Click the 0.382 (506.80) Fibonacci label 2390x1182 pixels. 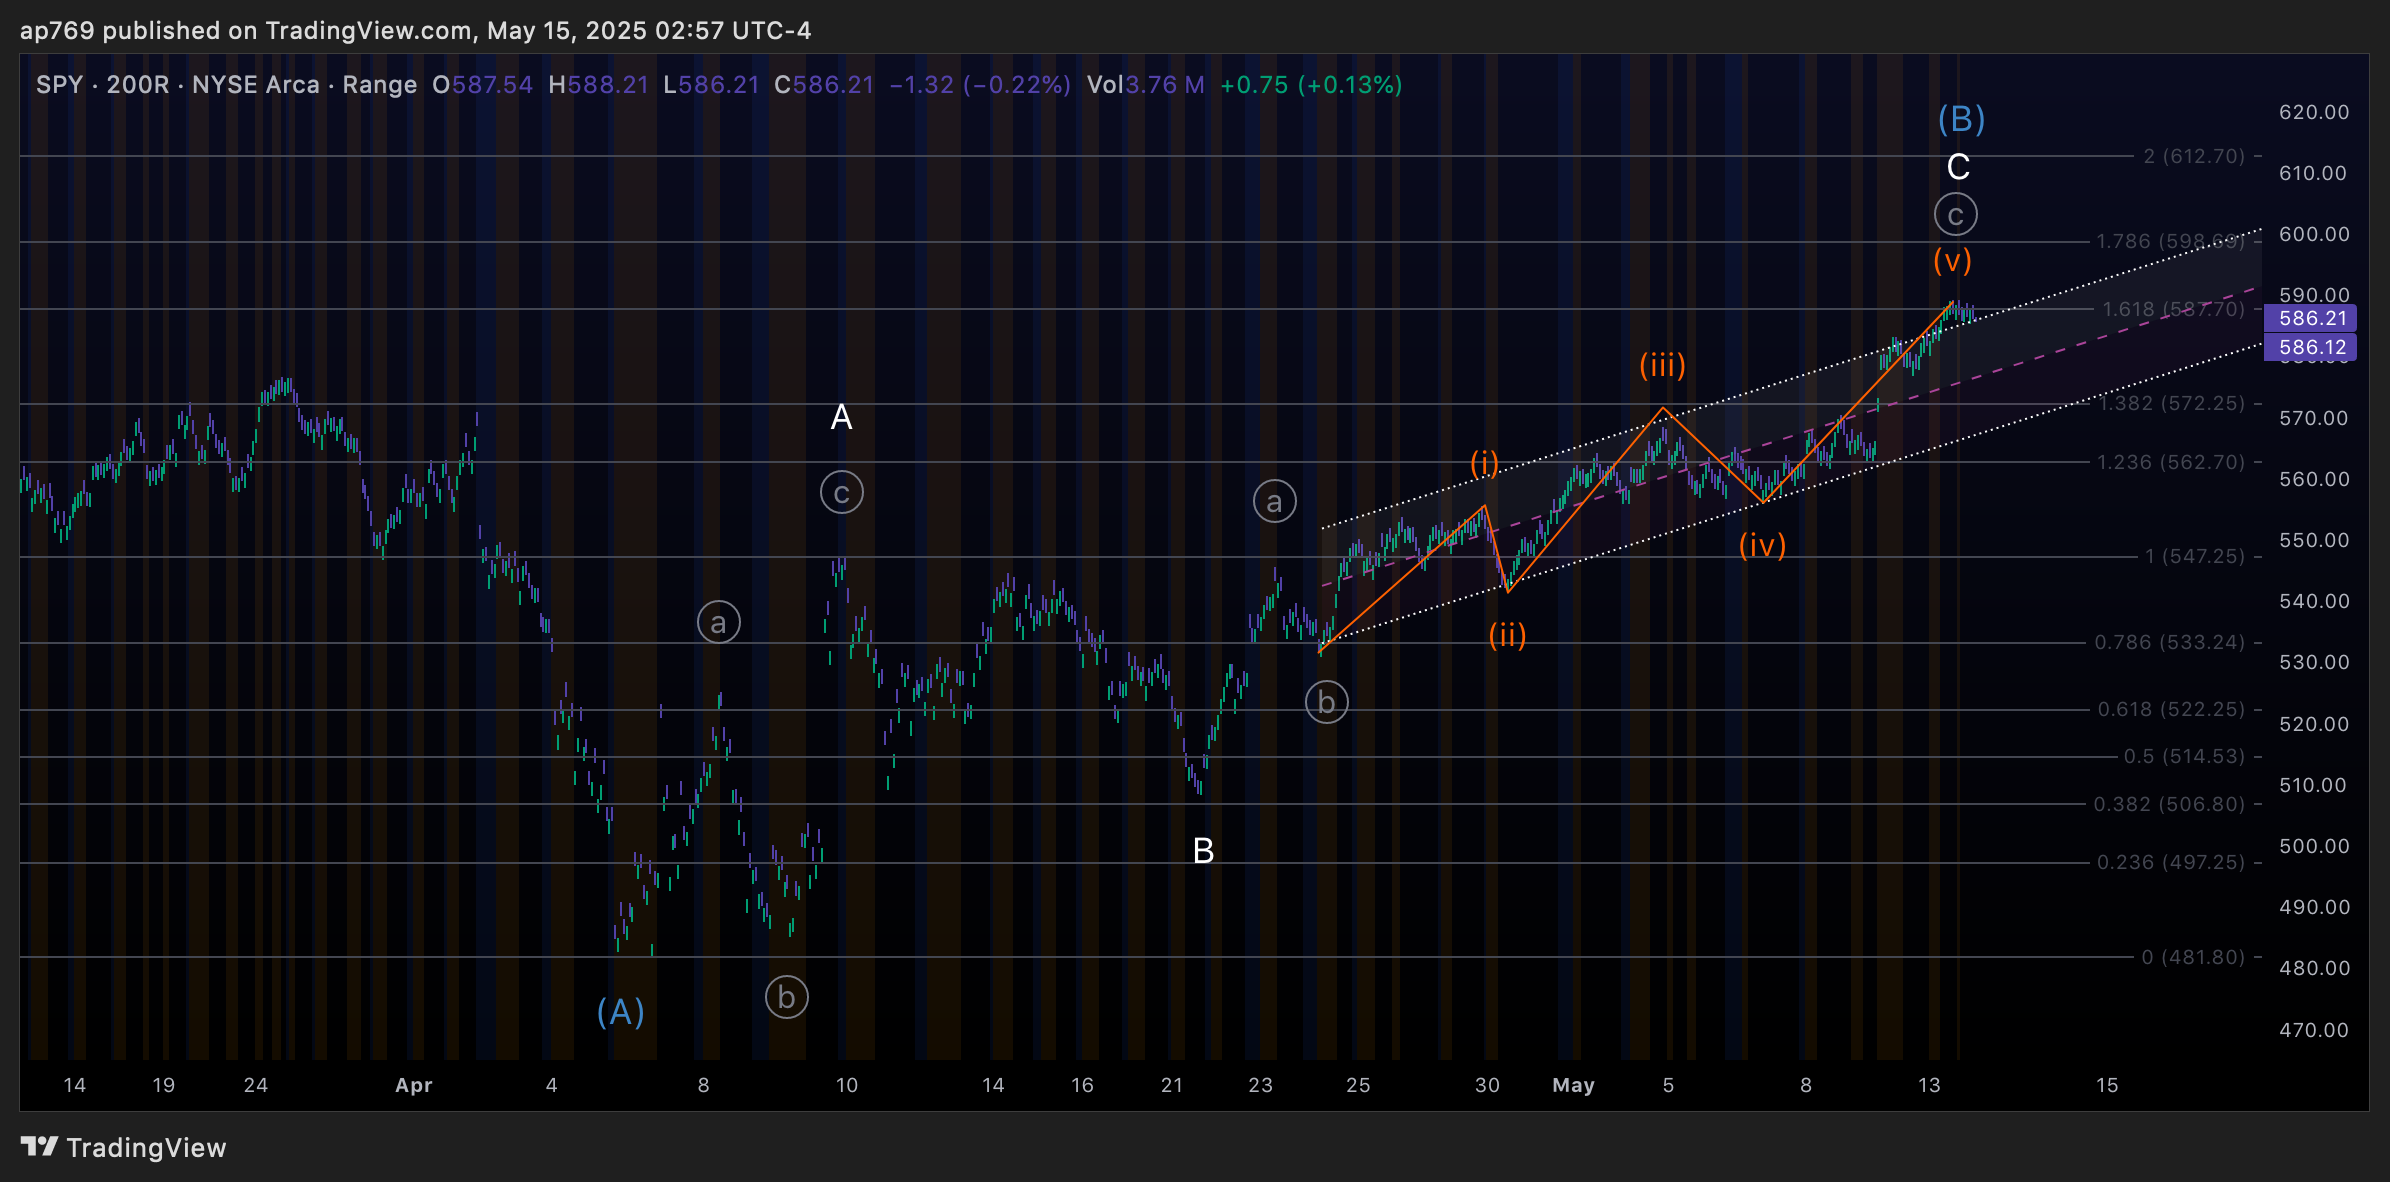click(x=2168, y=804)
